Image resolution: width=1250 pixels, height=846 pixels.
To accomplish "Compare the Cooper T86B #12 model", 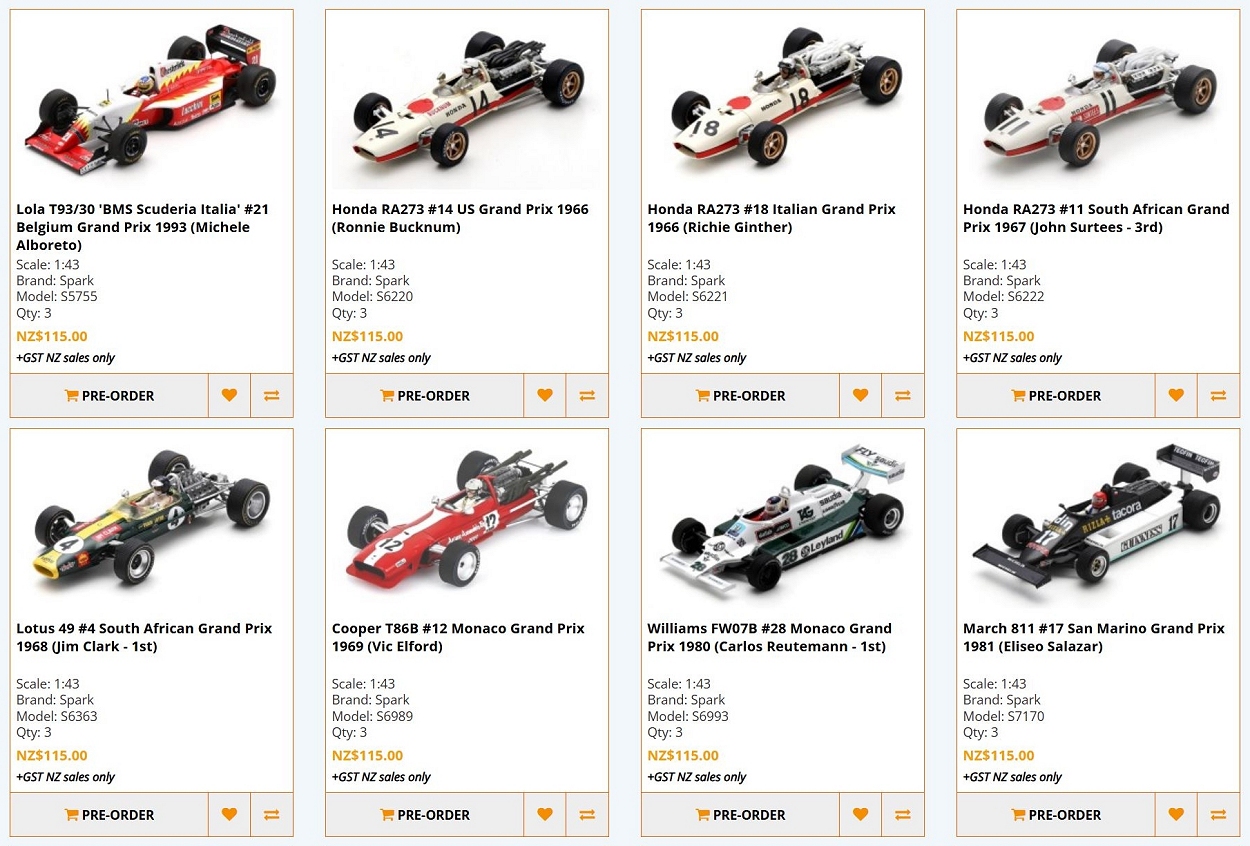I will 587,814.
